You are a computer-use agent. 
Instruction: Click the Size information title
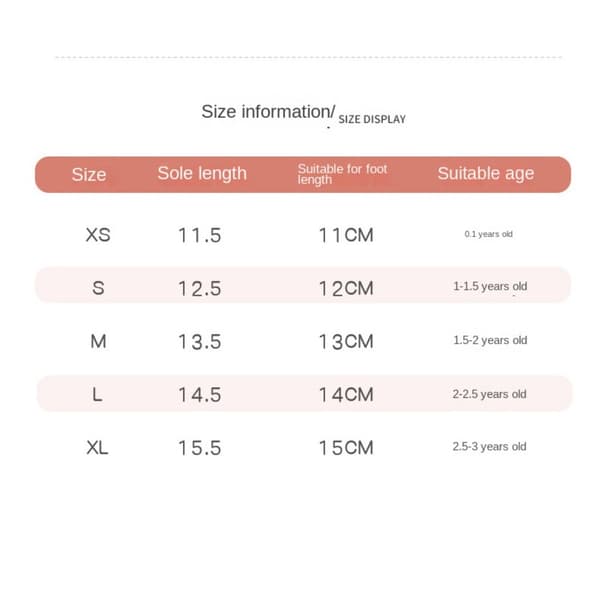(x=268, y=112)
